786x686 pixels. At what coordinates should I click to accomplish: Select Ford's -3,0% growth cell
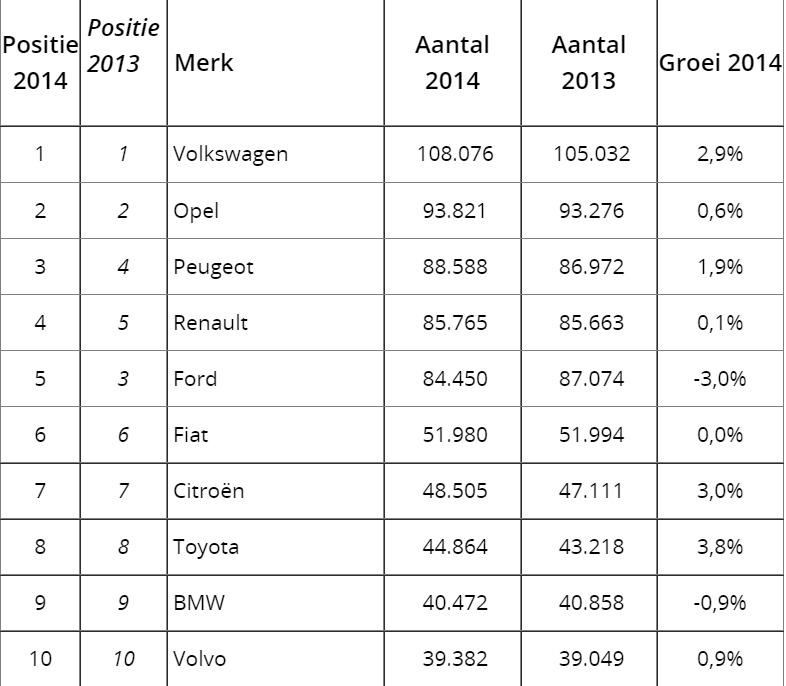pyautogui.click(x=720, y=379)
